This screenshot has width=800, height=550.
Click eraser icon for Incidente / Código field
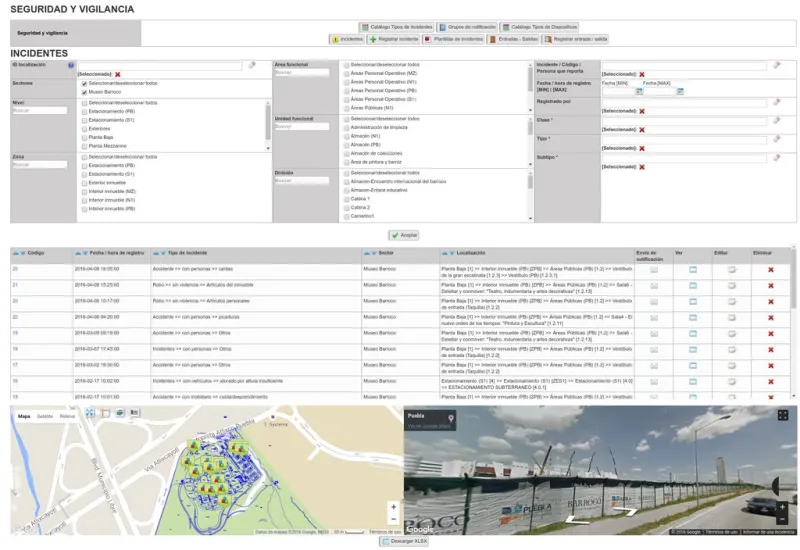click(x=777, y=65)
